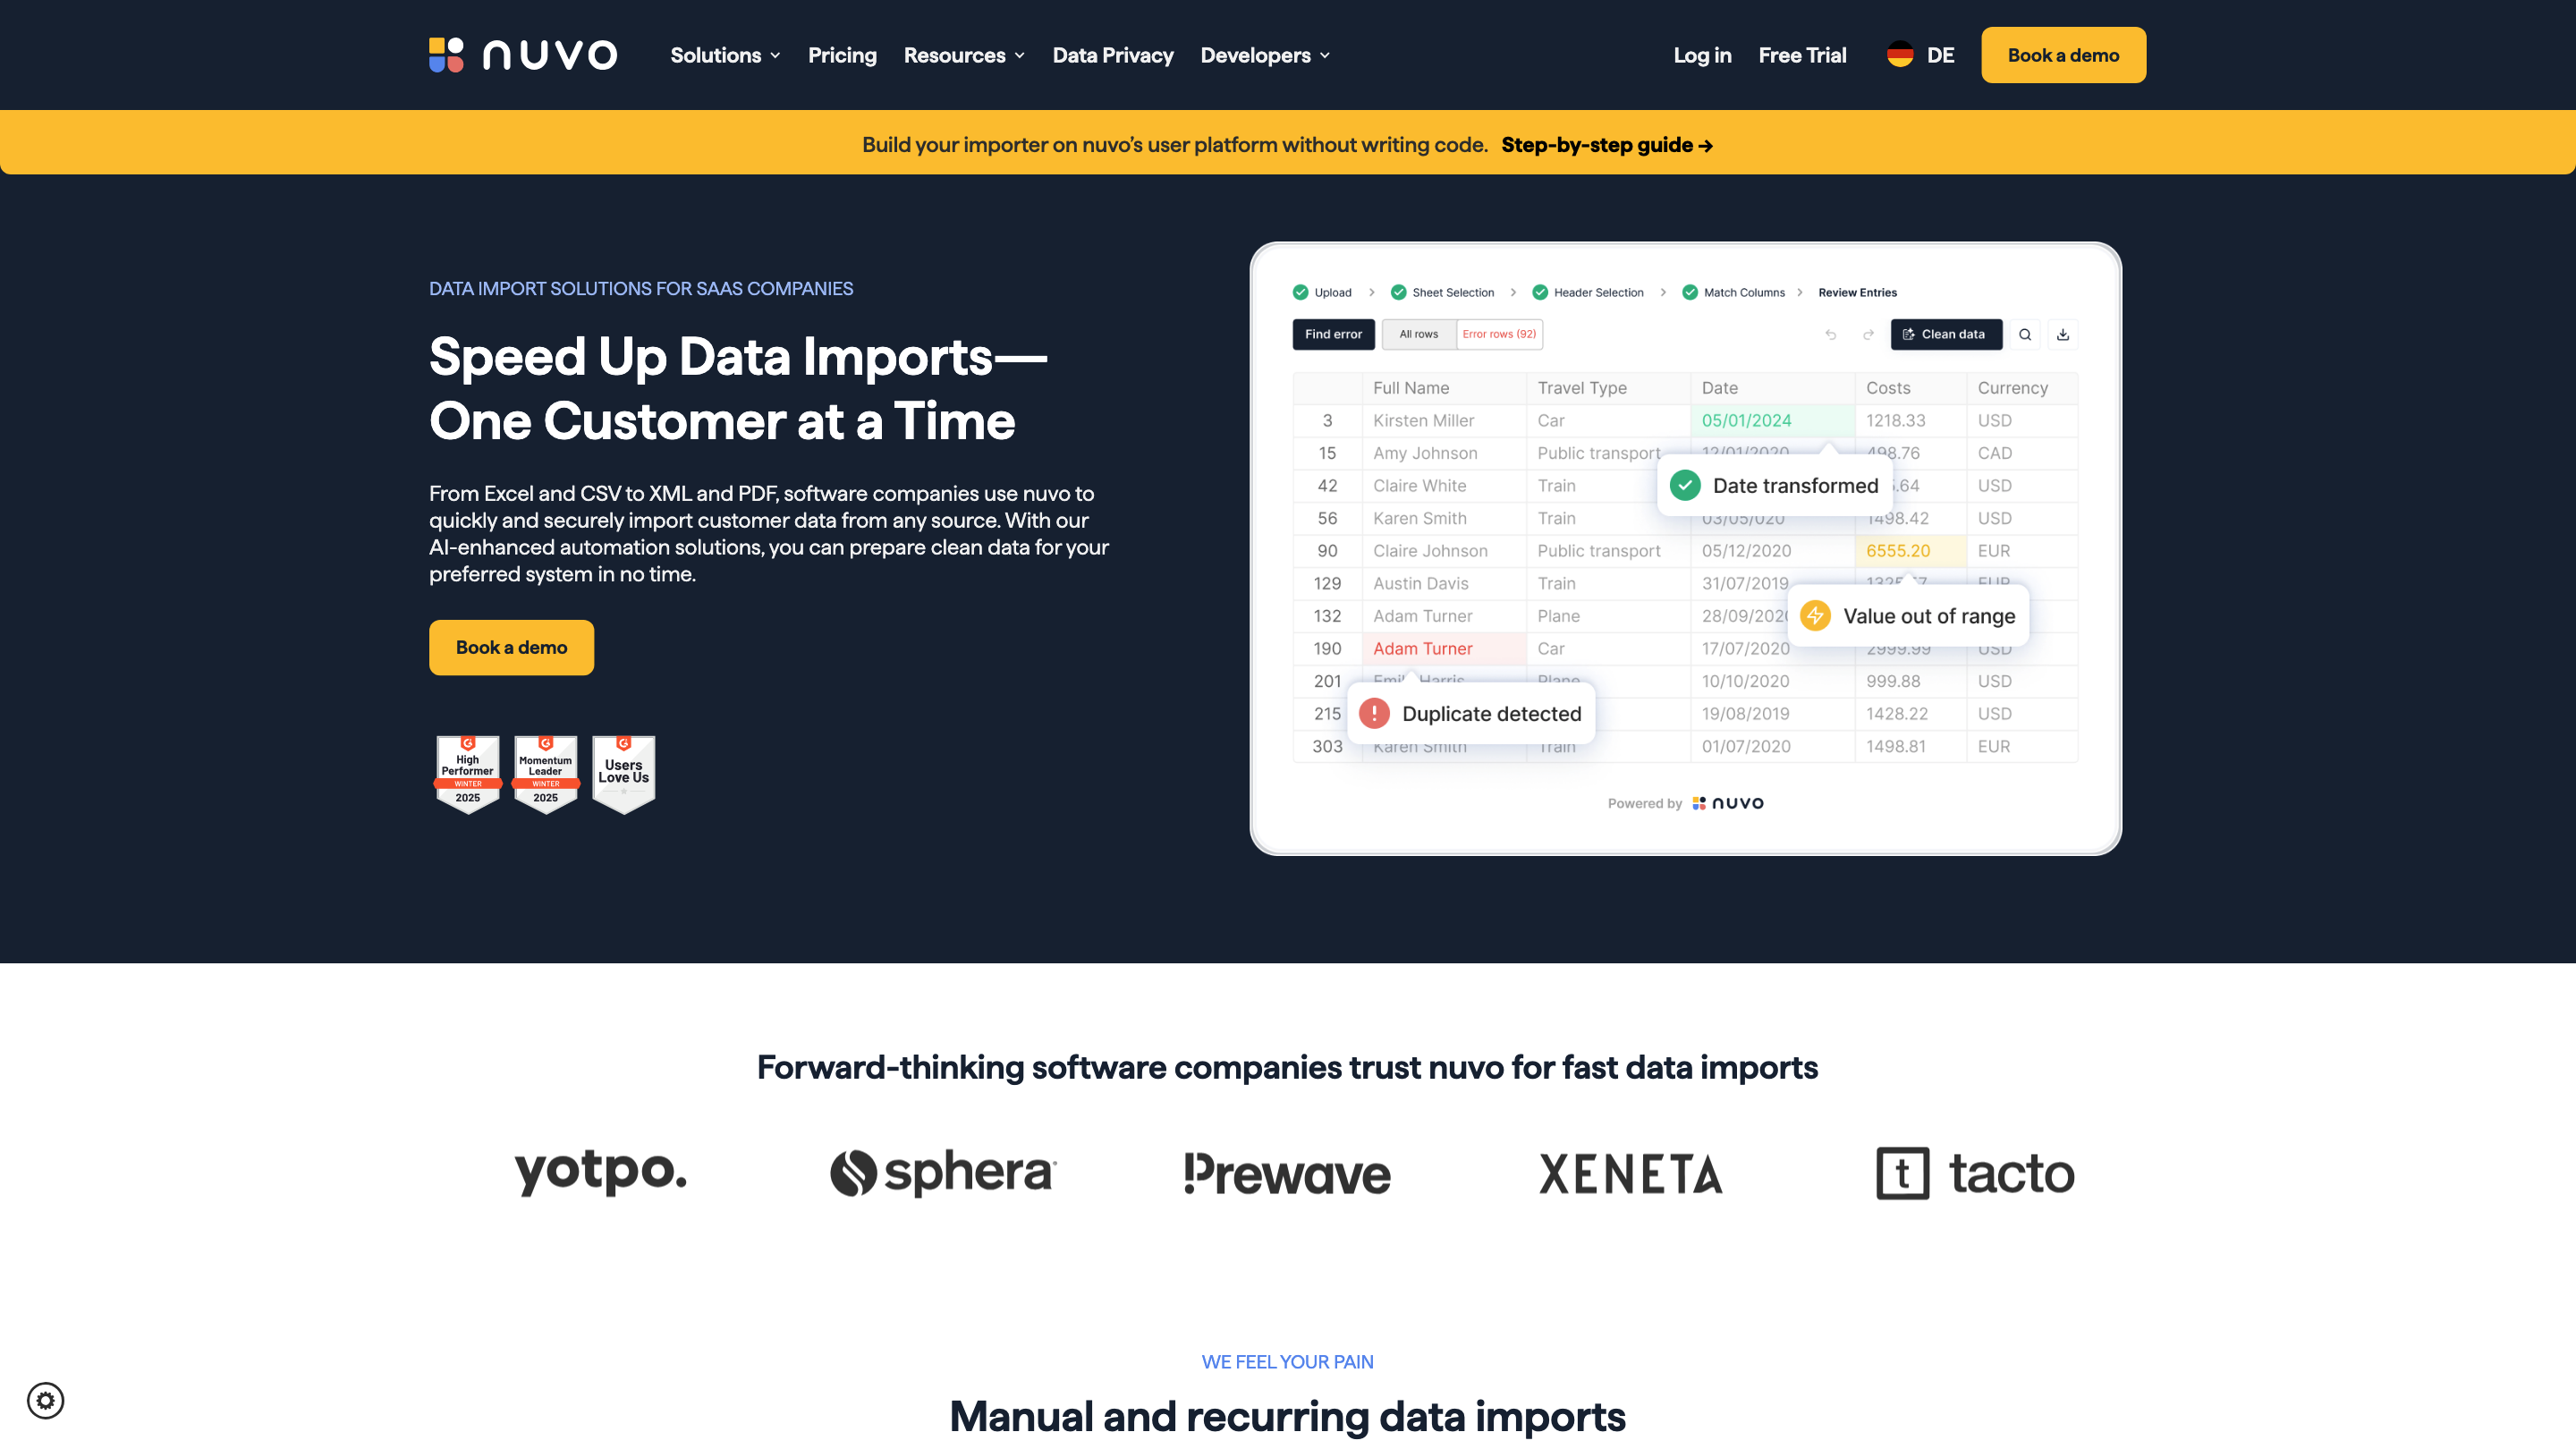Open the Pricing menu item
Viewport: 2576px width, 1449px height.
[842, 55]
